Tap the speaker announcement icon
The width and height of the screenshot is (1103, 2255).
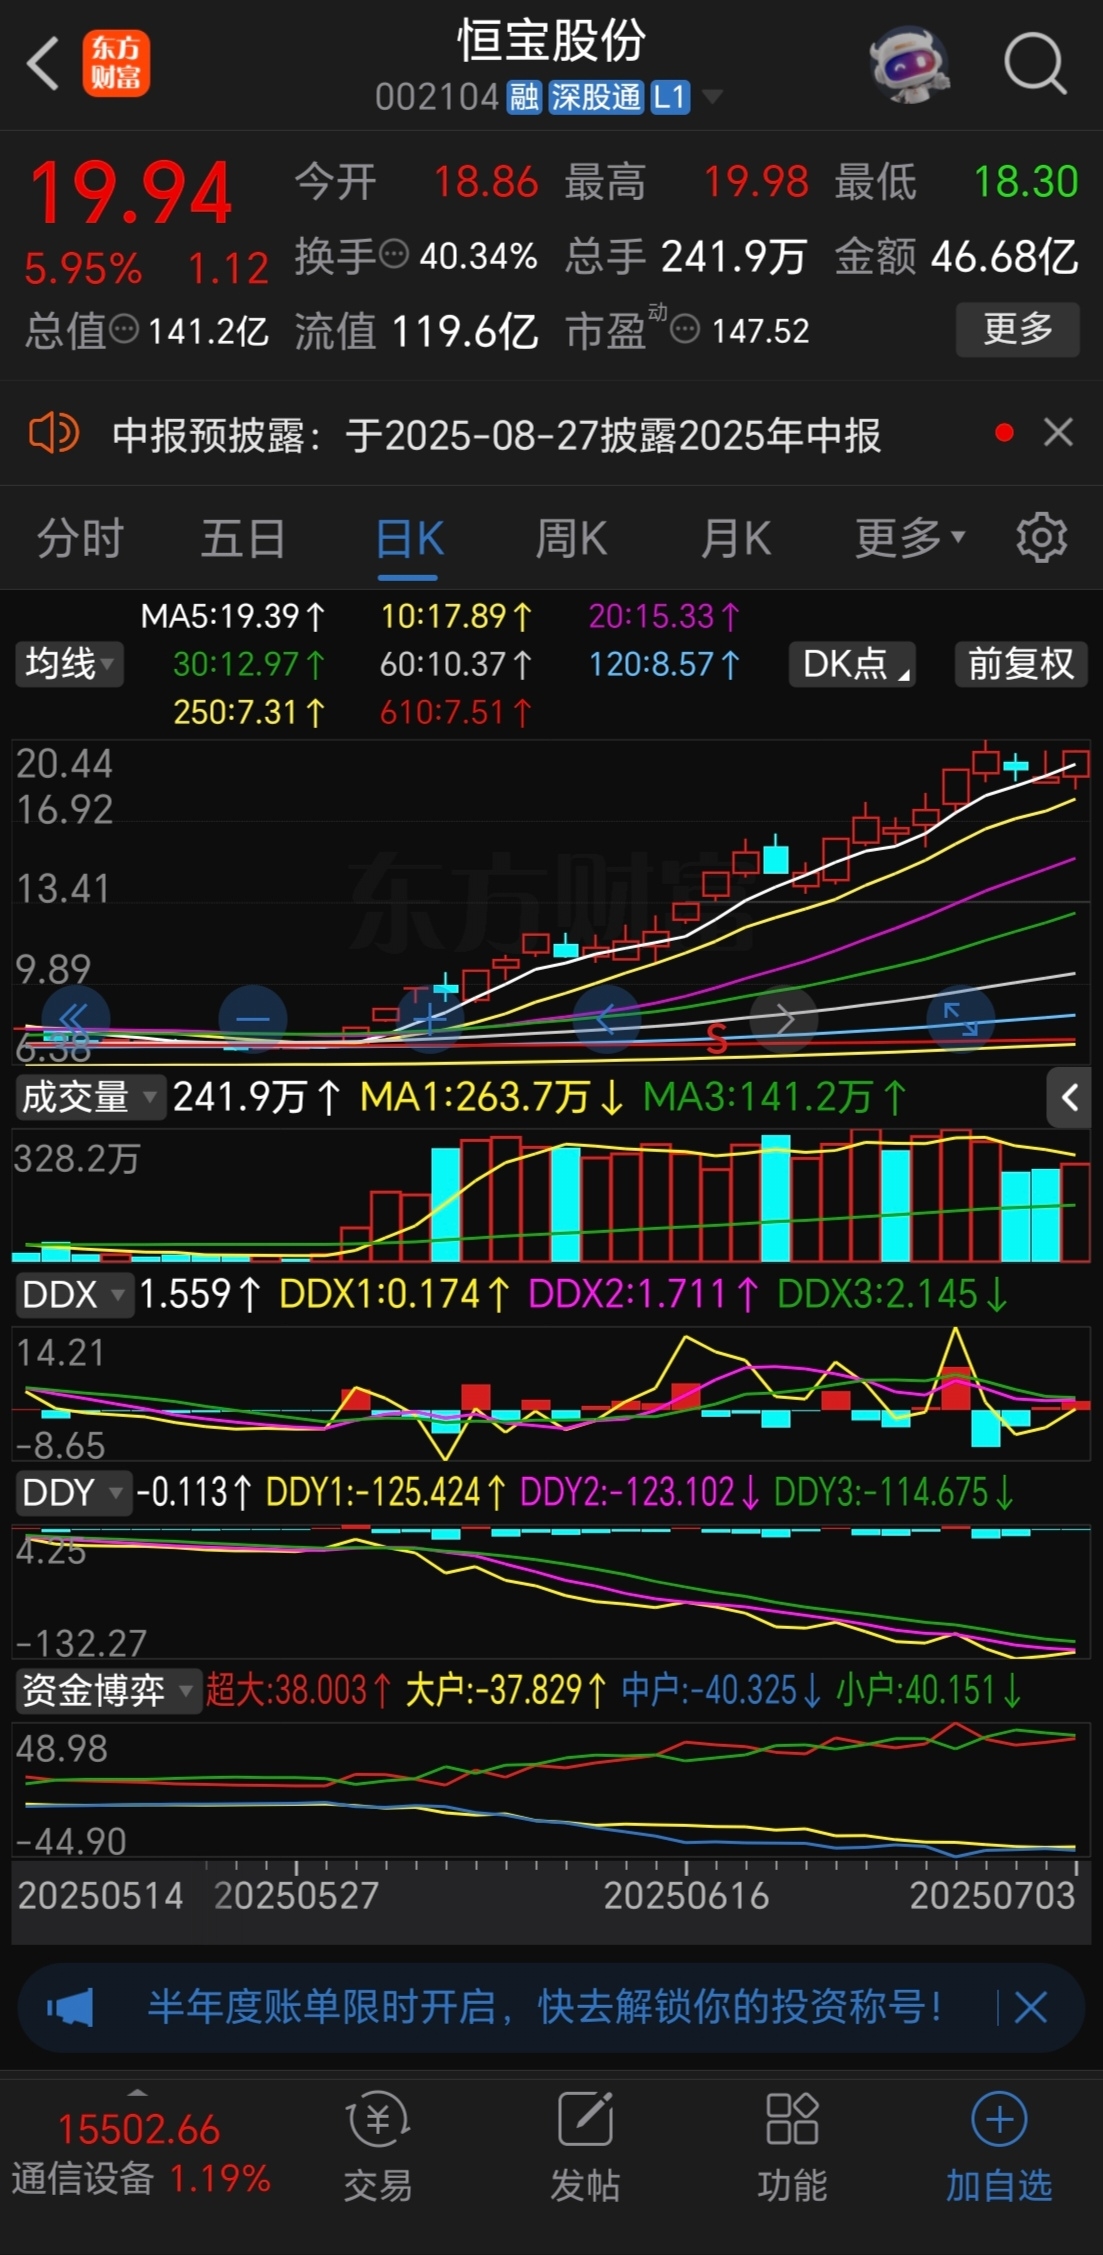pos(54,434)
